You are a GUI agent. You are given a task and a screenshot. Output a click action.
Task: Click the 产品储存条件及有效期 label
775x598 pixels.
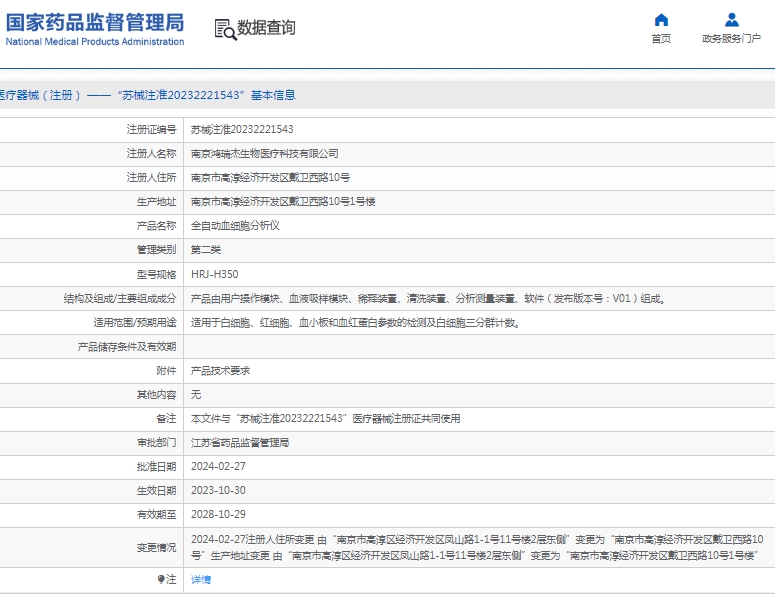(x=127, y=346)
